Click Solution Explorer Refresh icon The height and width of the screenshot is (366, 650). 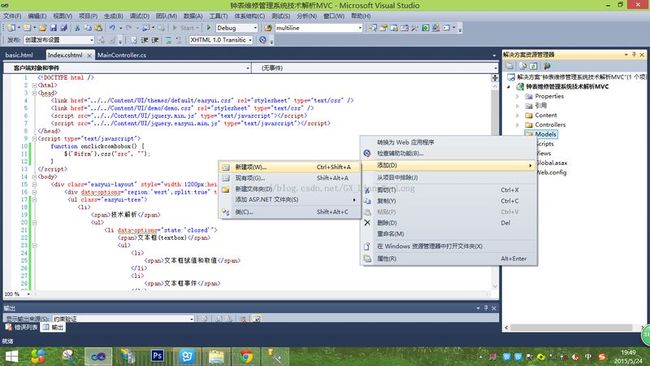click(x=534, y=66)
